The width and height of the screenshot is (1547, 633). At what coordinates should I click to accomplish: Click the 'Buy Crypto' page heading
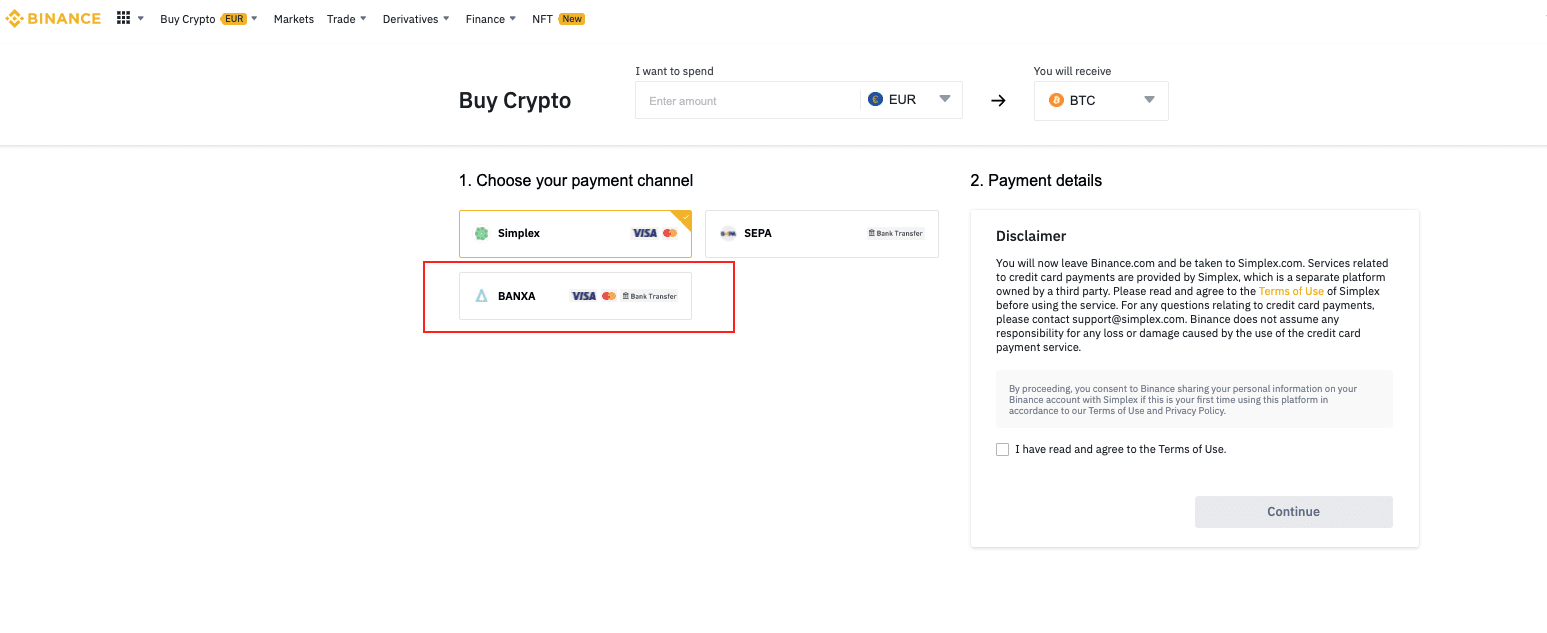click(515, 100)
